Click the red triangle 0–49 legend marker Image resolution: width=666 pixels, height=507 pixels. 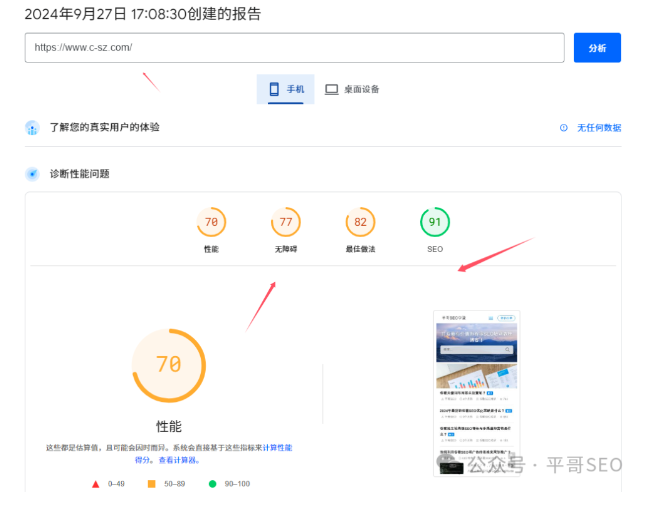pos(96,484)
